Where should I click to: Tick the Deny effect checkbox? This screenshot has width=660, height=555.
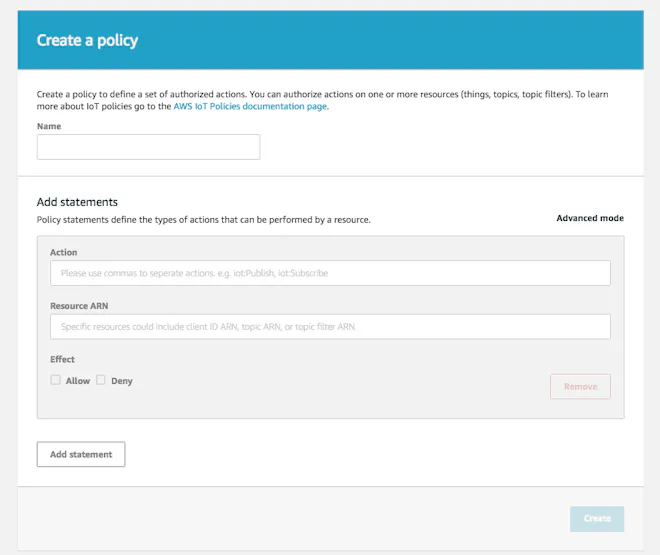click(x=101, y=380)
